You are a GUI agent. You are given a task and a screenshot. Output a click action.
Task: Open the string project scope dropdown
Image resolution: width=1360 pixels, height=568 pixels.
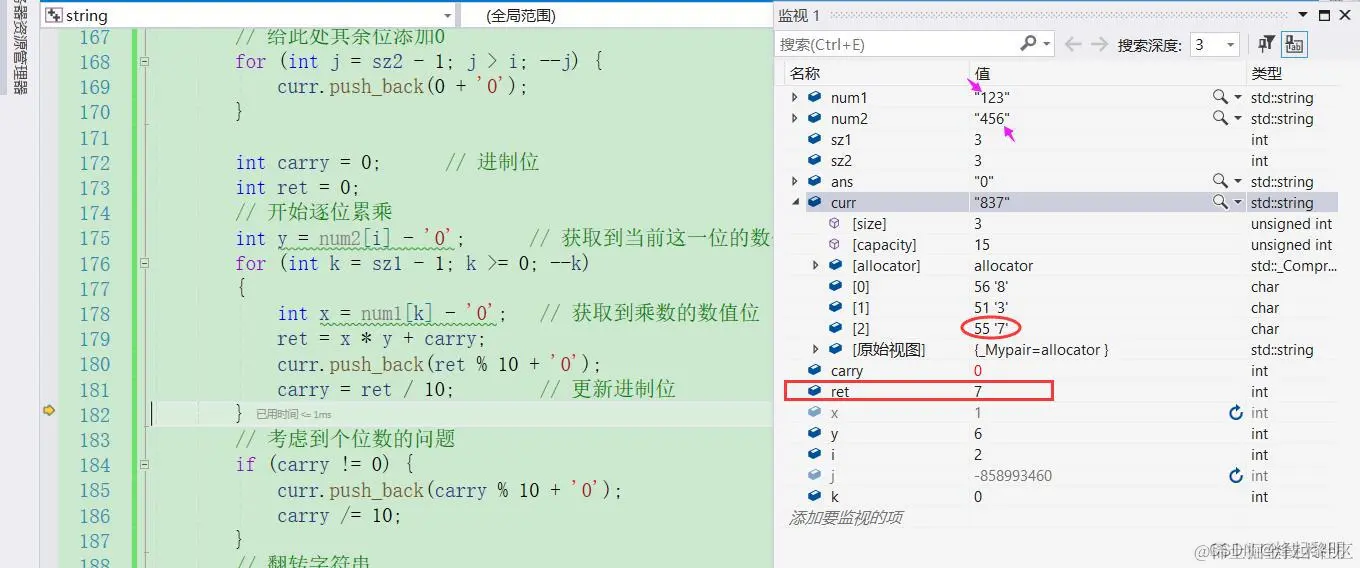click(x=447, y=15)
